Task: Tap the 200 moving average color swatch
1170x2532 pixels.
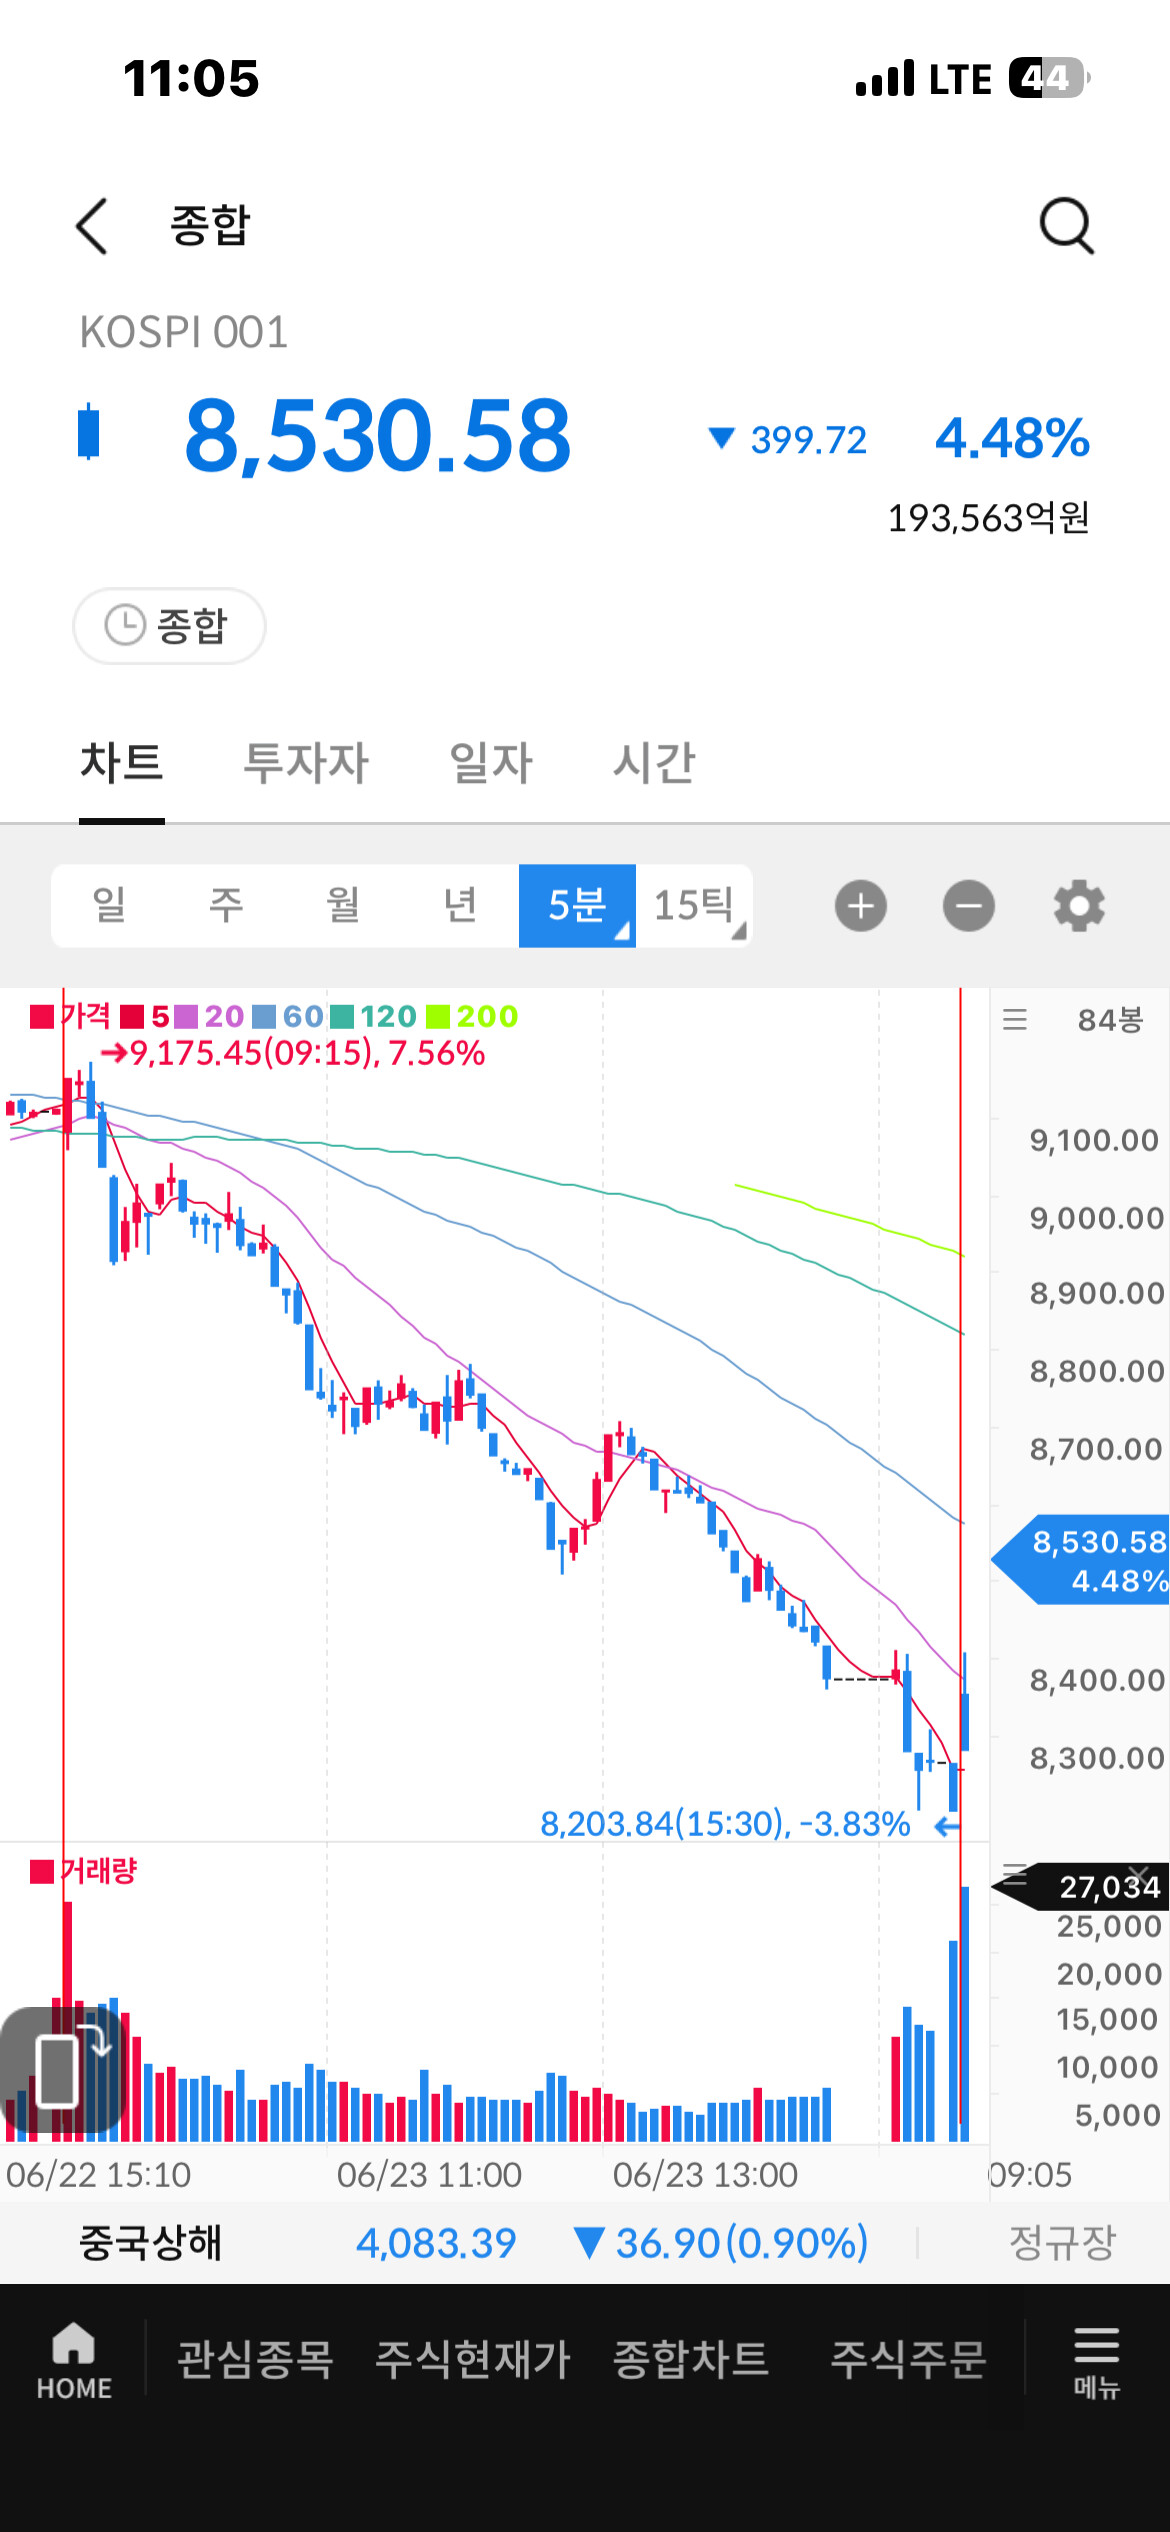Action: [x=437, y=1017]
